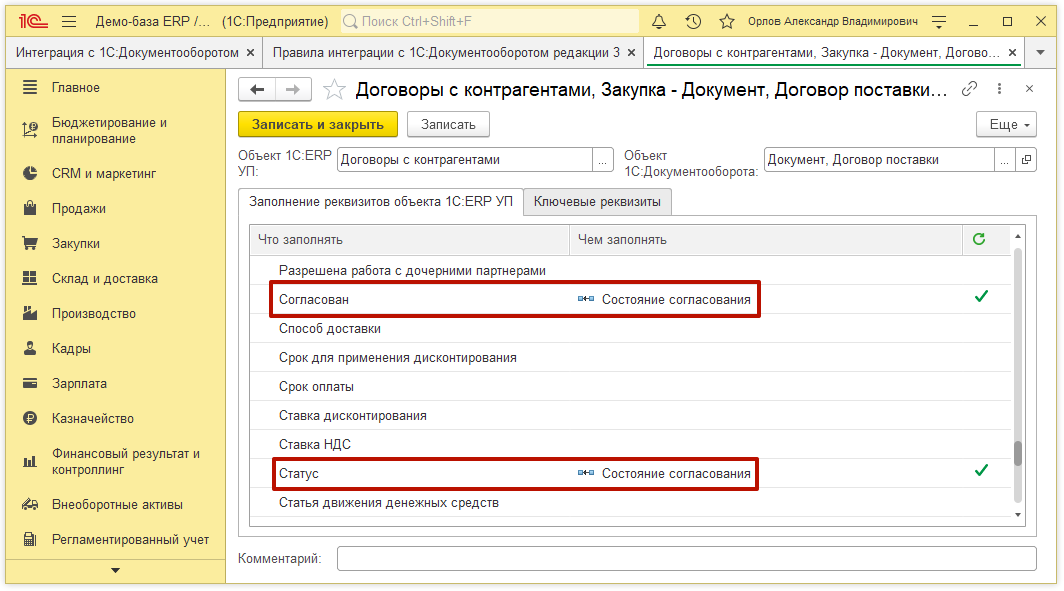
Task: Click the table scroll up arrow
Action: [1018, 236]
